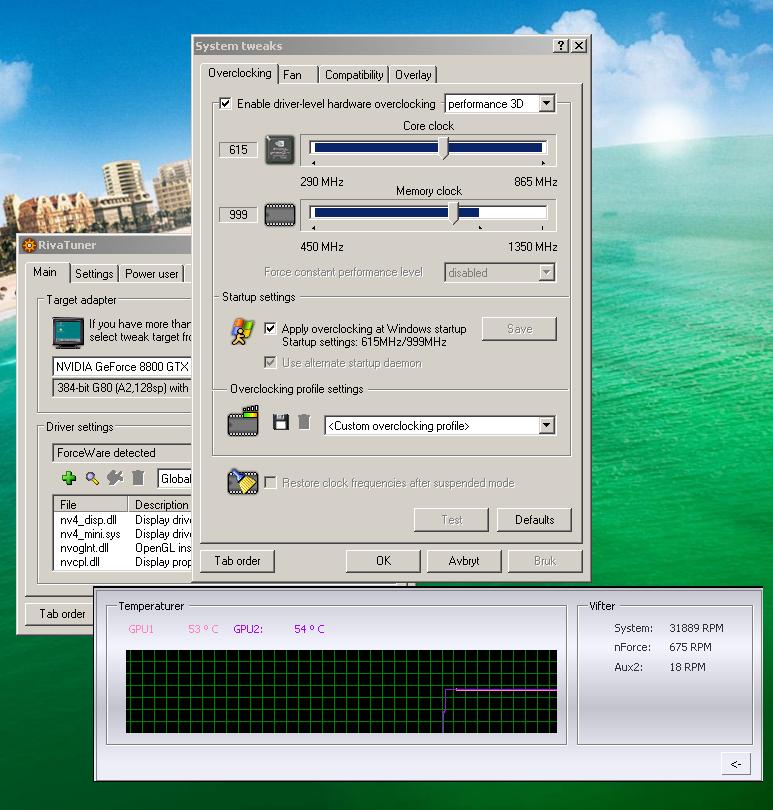Click the System: 31889 RPM reading
Image resolution: width=773 pixels, height=810 pixels.
click(669, 628)
